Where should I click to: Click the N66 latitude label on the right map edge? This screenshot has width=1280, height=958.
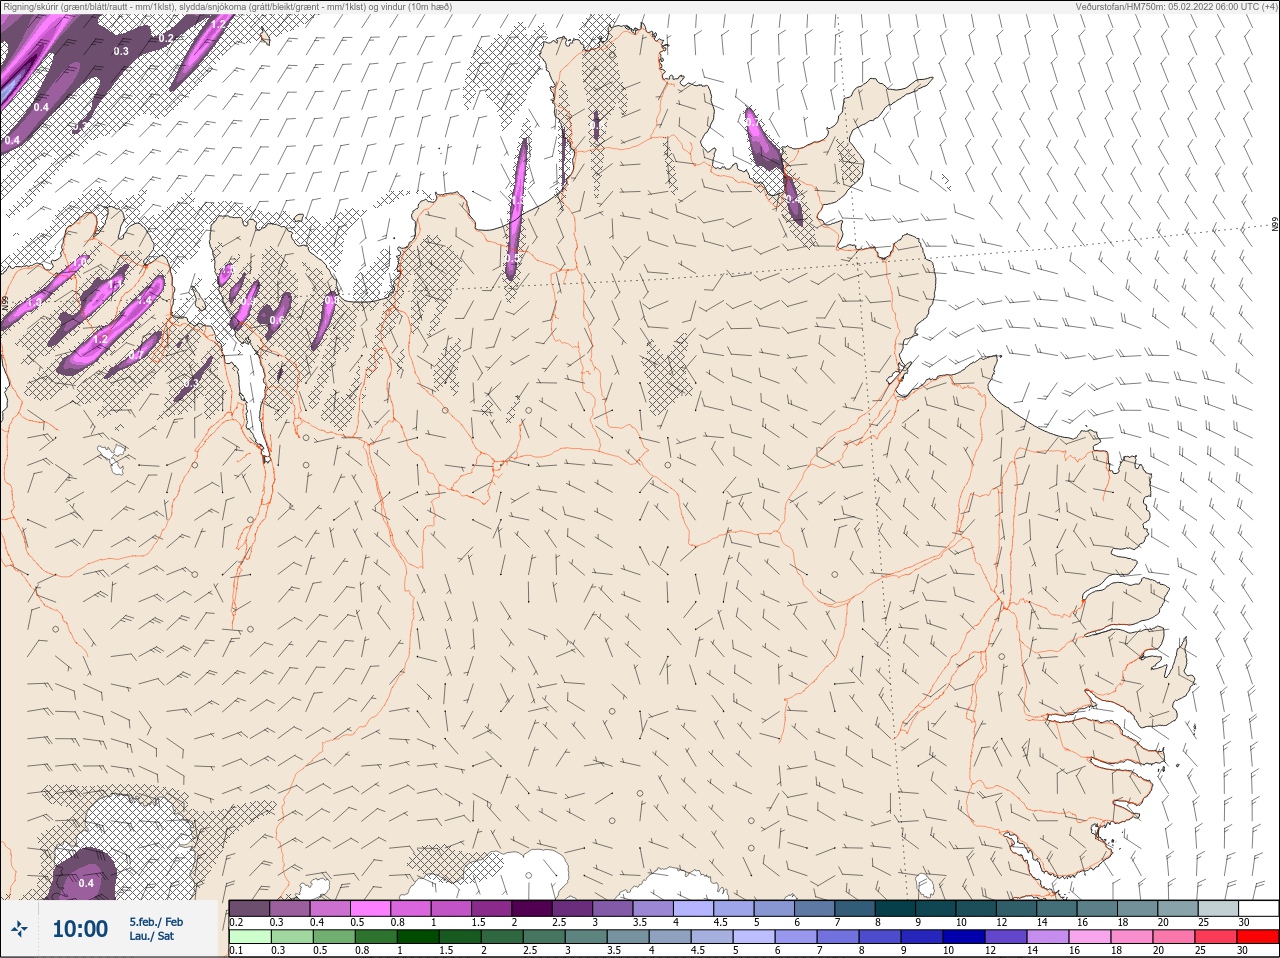pyautogui.click(x=1275, y=225)
